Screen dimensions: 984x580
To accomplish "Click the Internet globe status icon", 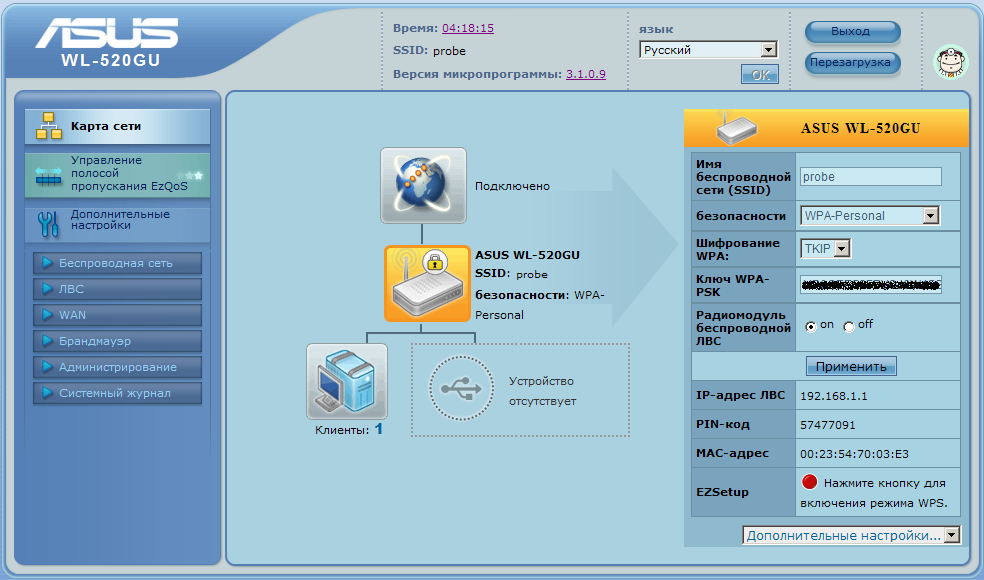I will pos(424,186).
